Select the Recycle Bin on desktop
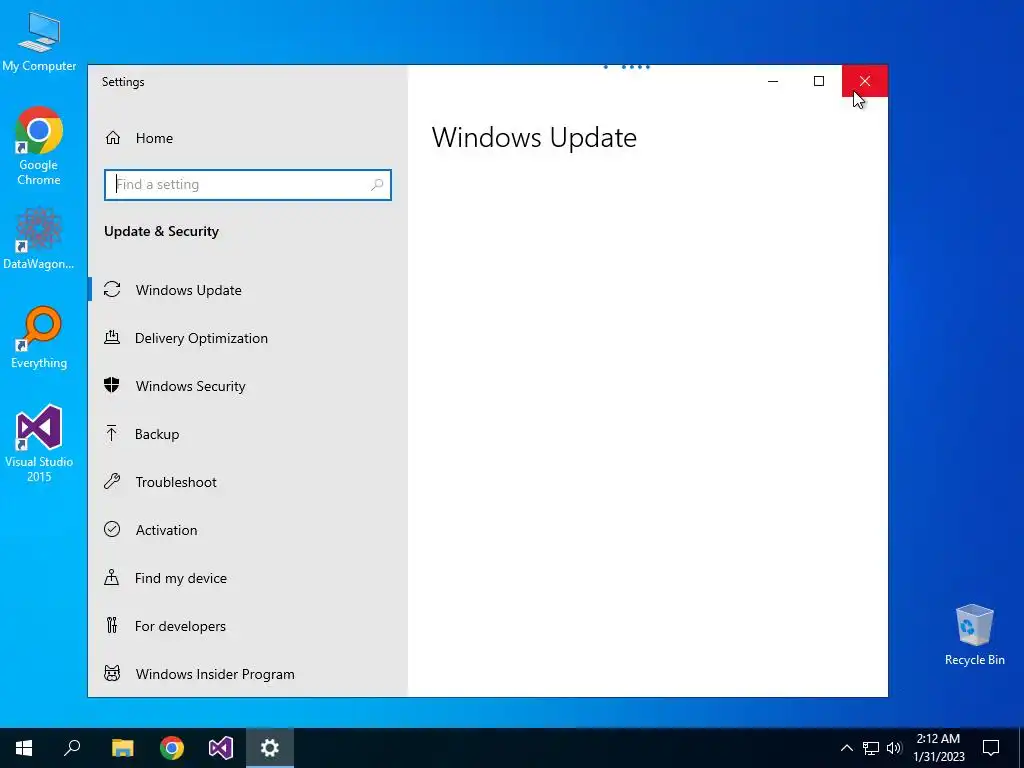The image size is (1024, 768). (974, 634)
